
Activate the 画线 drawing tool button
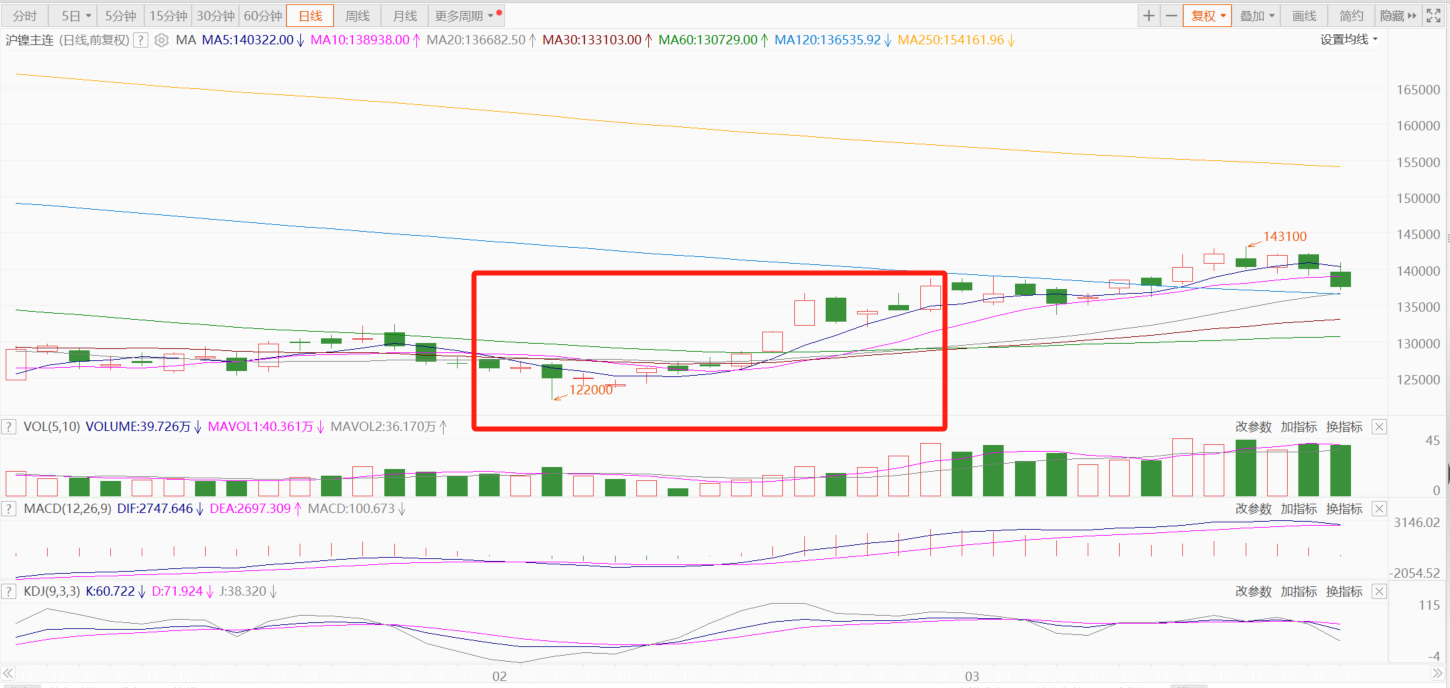(x=1304, y=16)
